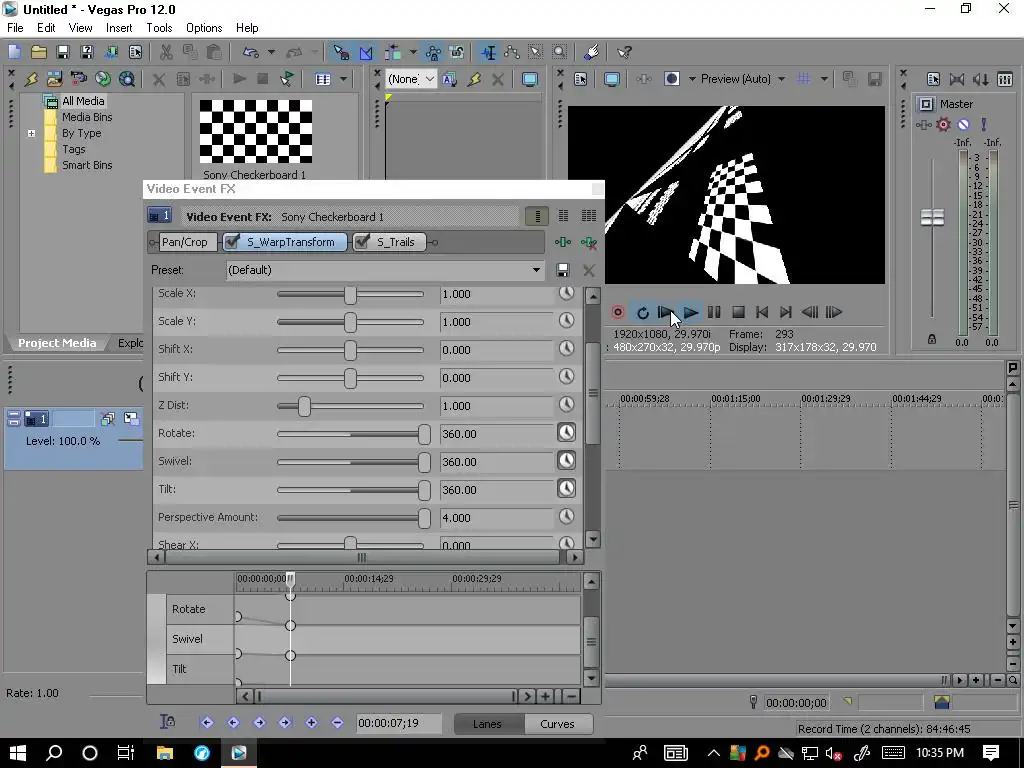
Task: Click the Rotate slider handle
Action: tap(424, 434)
